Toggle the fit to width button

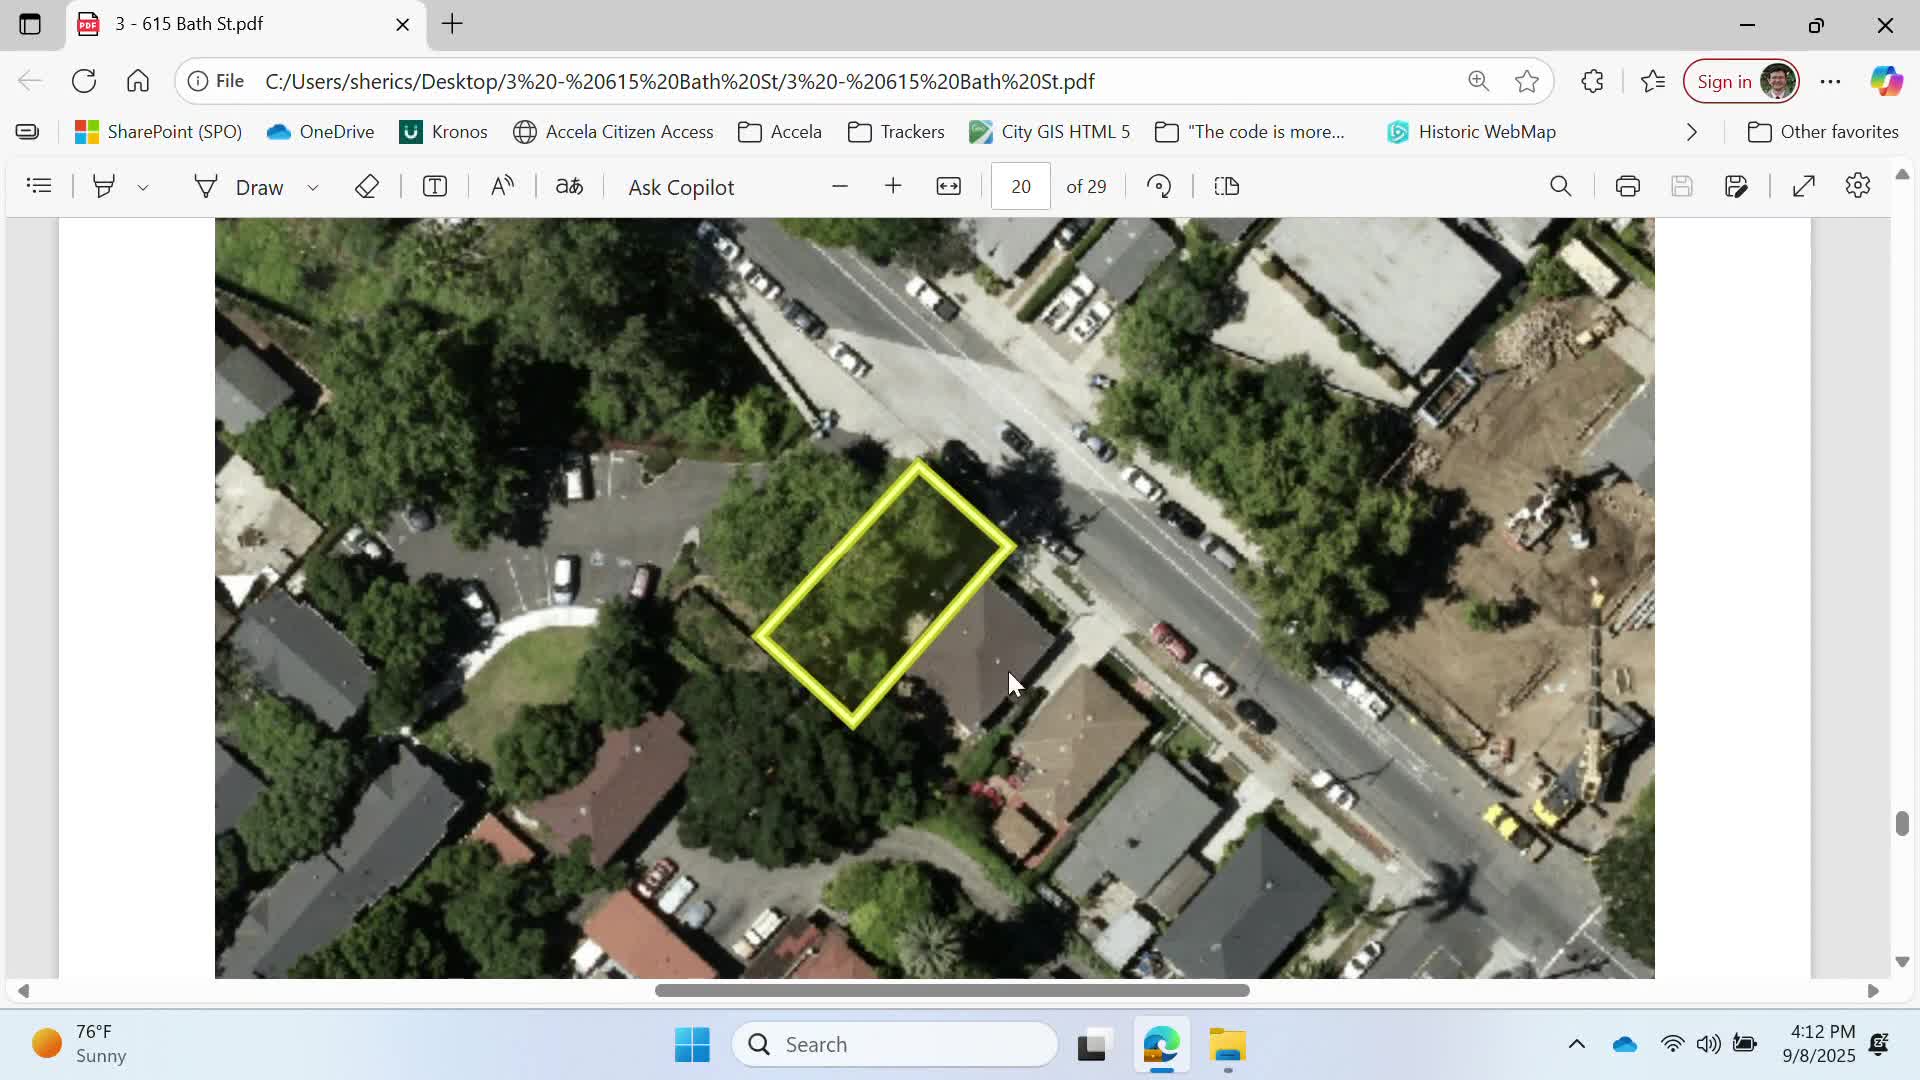click(x=948, y=186)
